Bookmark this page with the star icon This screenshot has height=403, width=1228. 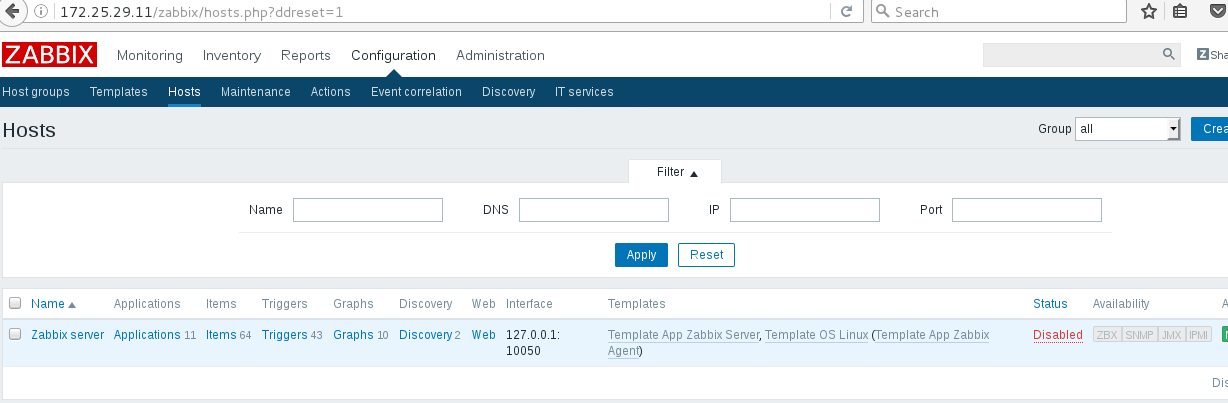click(x=1149, y=12)
